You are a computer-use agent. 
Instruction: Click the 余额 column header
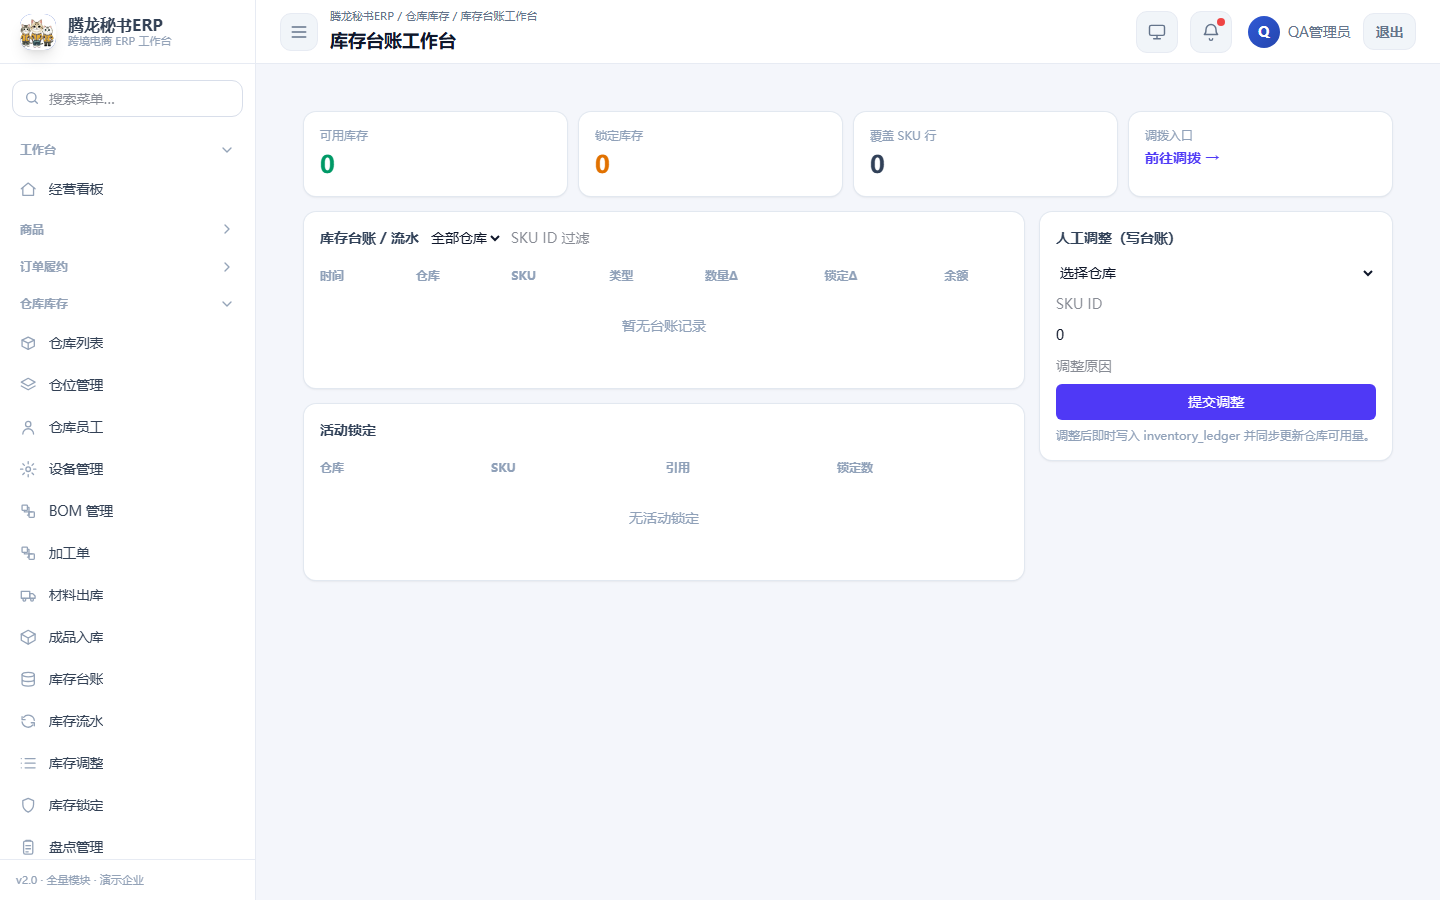[956, 276]
